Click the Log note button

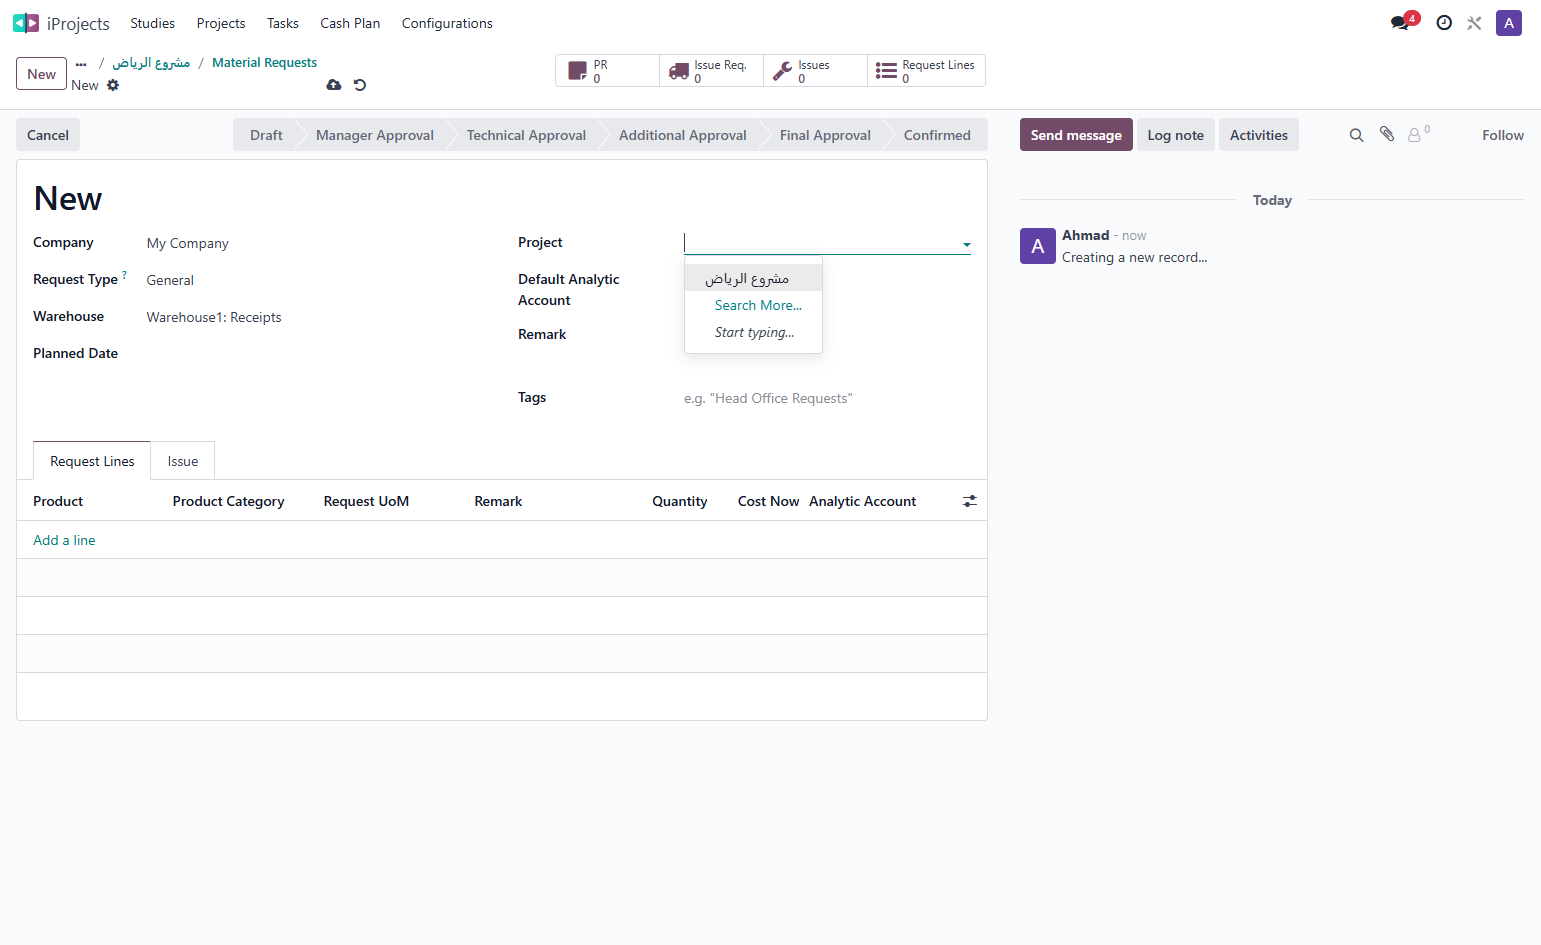click(1176, 135)
